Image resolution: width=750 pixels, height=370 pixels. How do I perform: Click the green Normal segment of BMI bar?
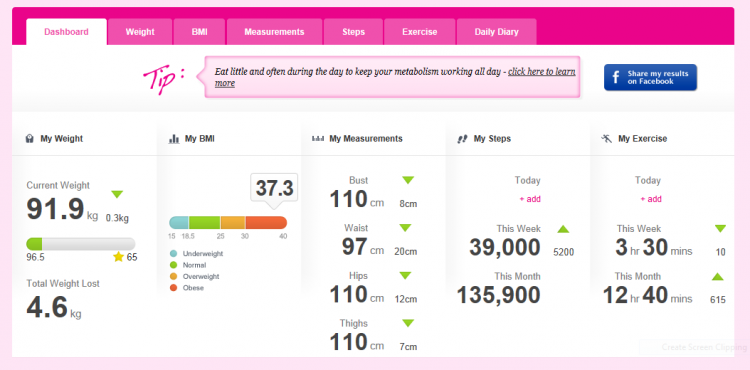tap(205, 222)
